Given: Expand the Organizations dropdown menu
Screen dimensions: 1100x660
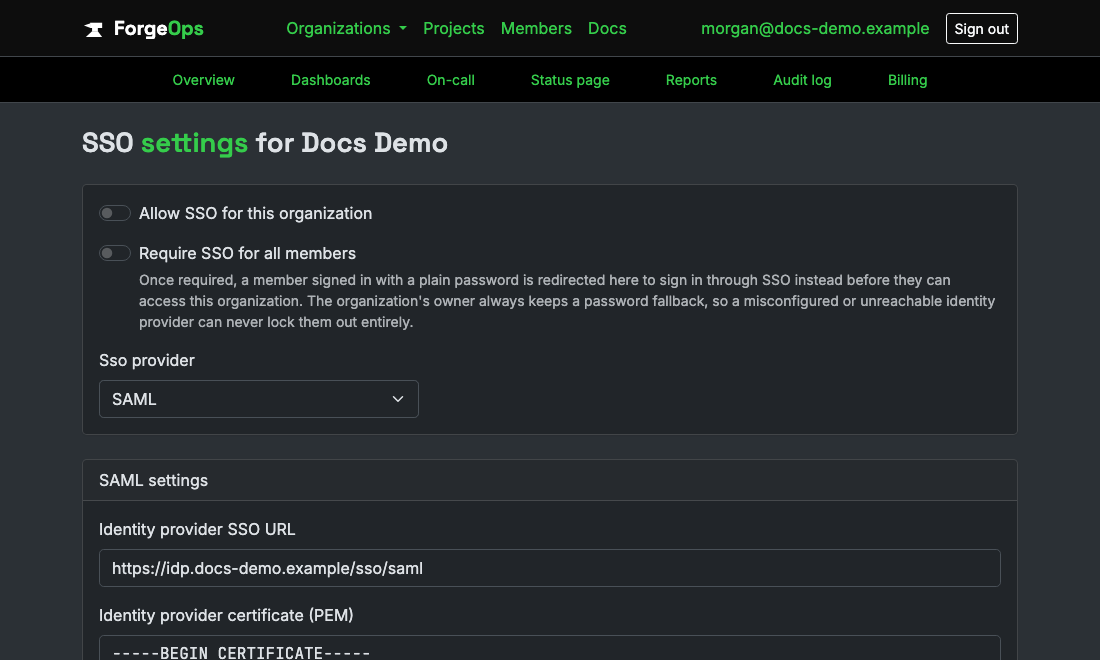Looking at the screenshot, I should pos(346,29).
